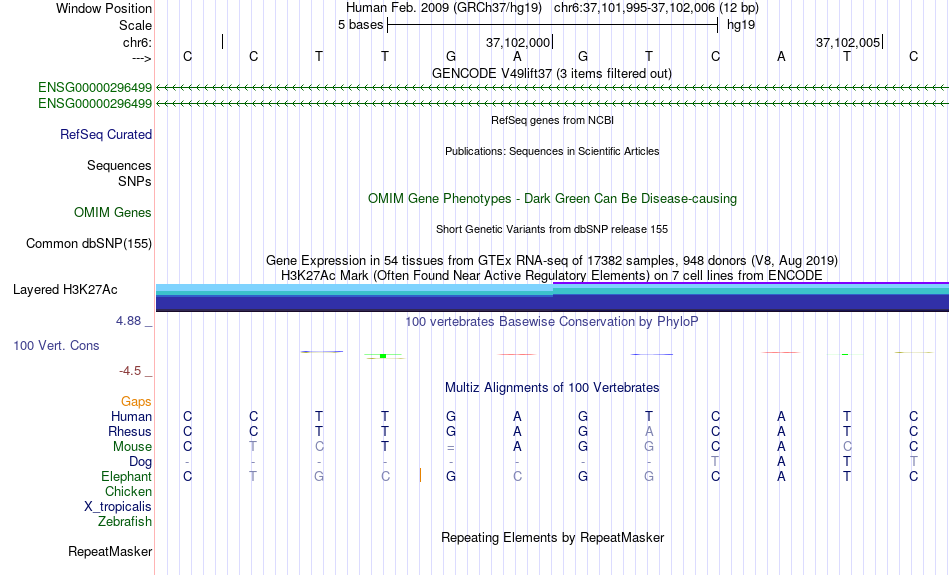Click the orange Gaps label
Viewport: 950px width, 575px height.
pos(136,402)
